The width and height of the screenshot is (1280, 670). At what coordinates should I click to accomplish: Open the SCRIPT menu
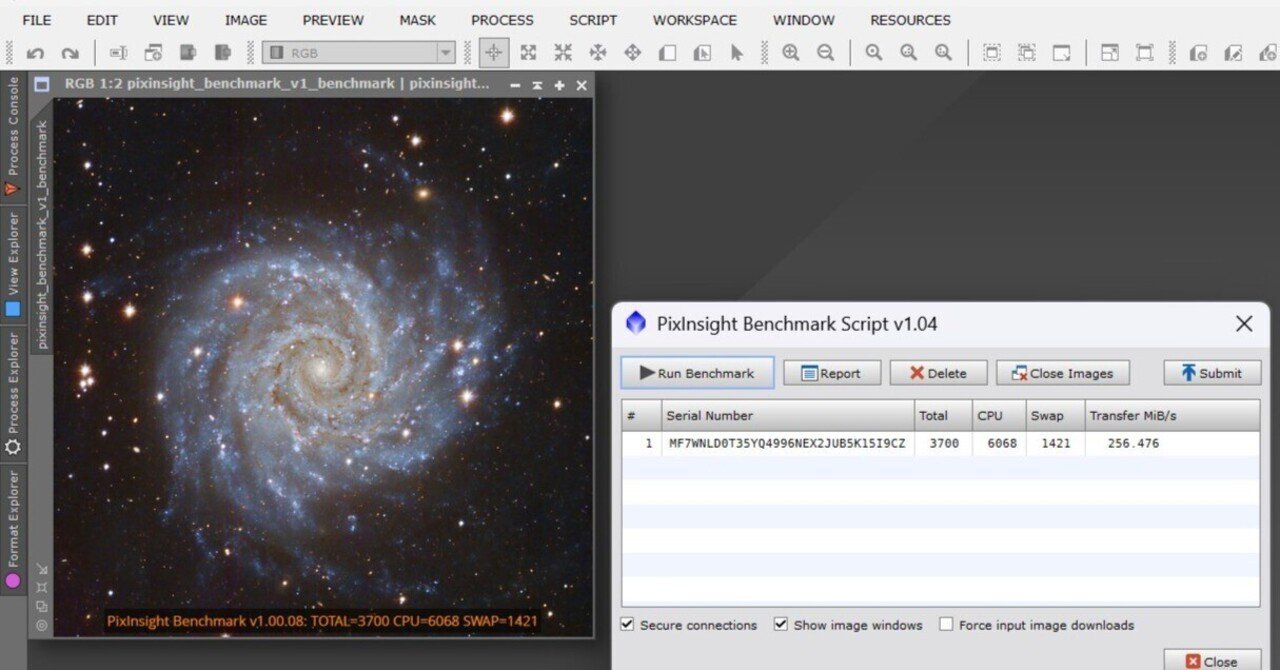593,19
